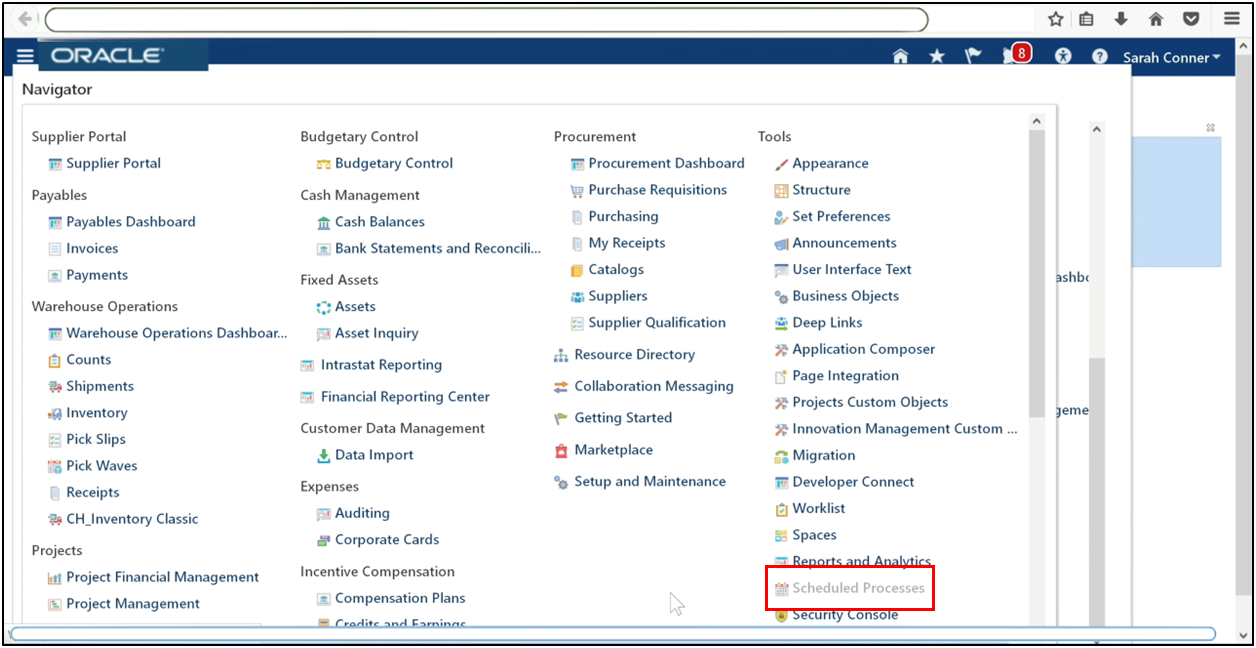Click the watchlist flag icon
Viewport: 1256px width, 648px height.
(972, 55)
